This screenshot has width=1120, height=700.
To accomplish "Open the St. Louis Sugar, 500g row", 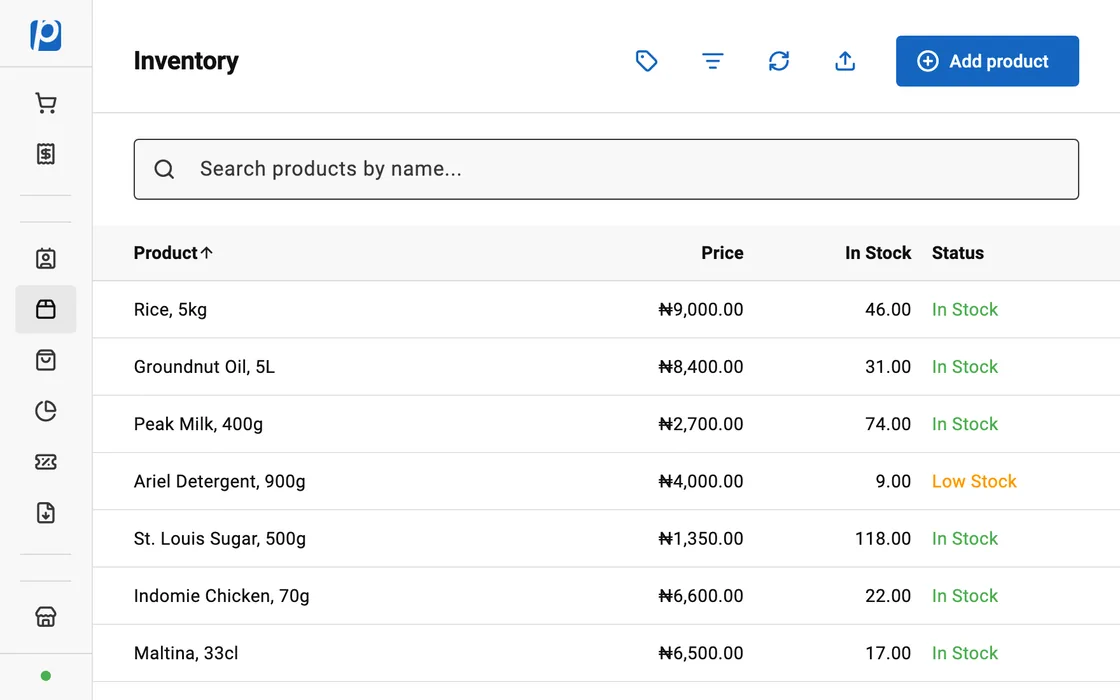I will point(606,539).
